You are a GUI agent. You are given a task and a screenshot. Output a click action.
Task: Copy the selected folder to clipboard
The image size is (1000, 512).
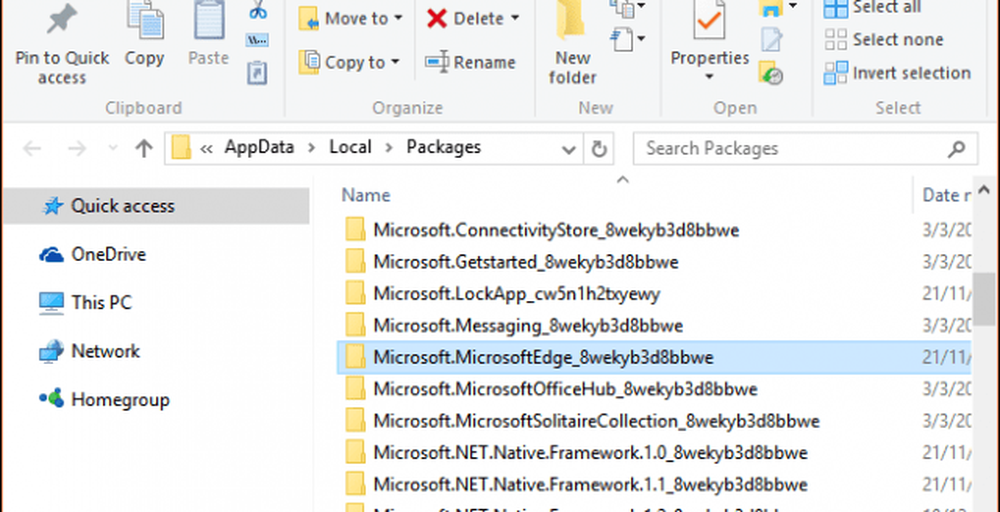click(x=144, y=35)
